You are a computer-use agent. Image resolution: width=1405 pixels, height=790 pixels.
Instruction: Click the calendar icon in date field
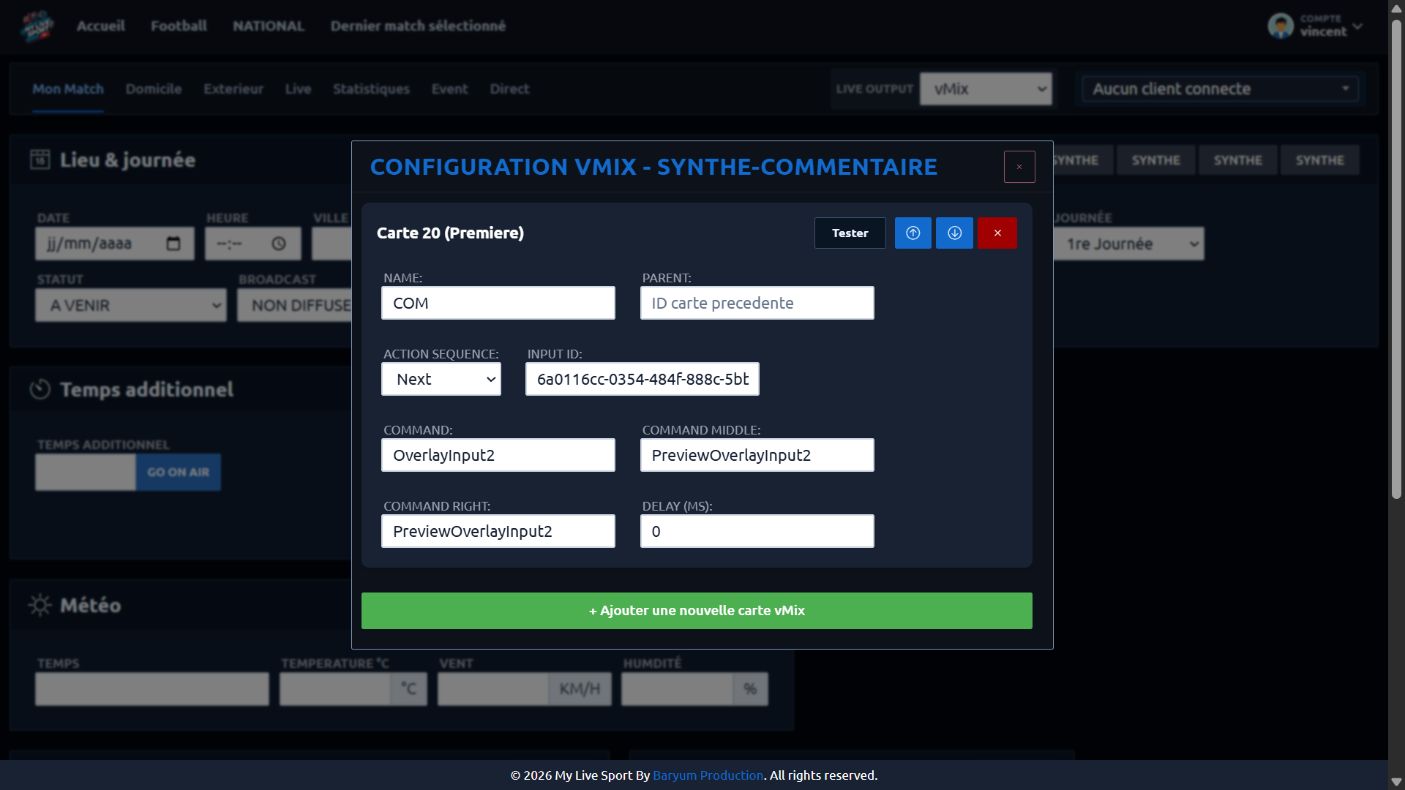[174, 243]
